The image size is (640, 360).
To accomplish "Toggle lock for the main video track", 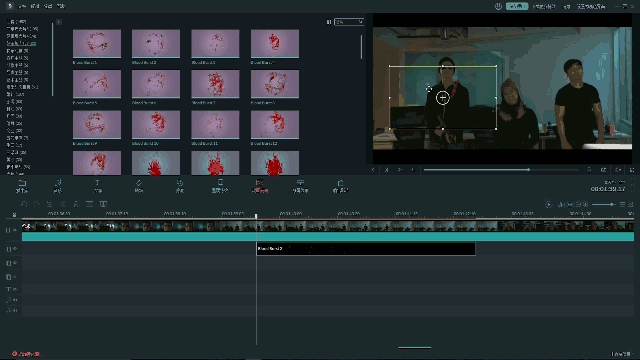I will coord(8,230).
